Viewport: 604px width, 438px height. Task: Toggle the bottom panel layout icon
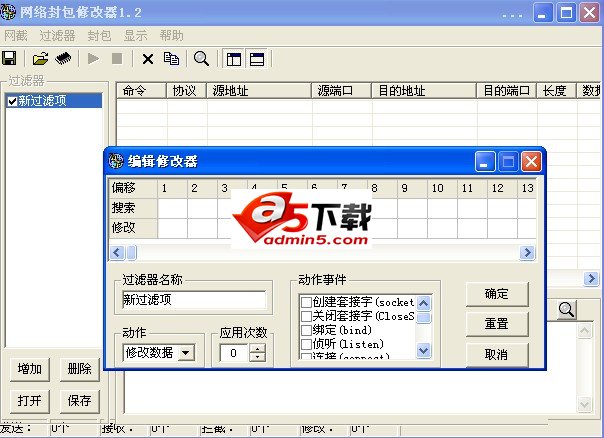(x=257, y=59)
